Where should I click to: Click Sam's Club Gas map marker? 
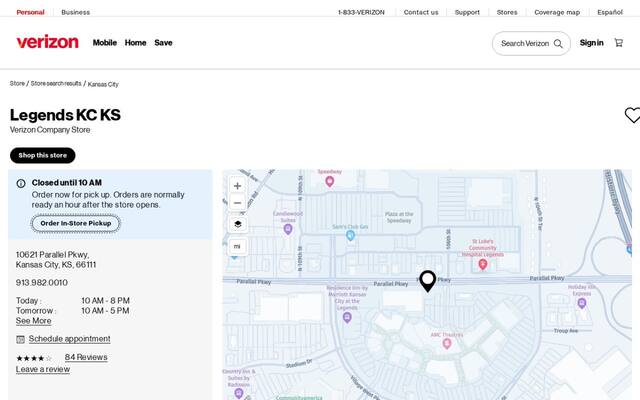point(350,235)
